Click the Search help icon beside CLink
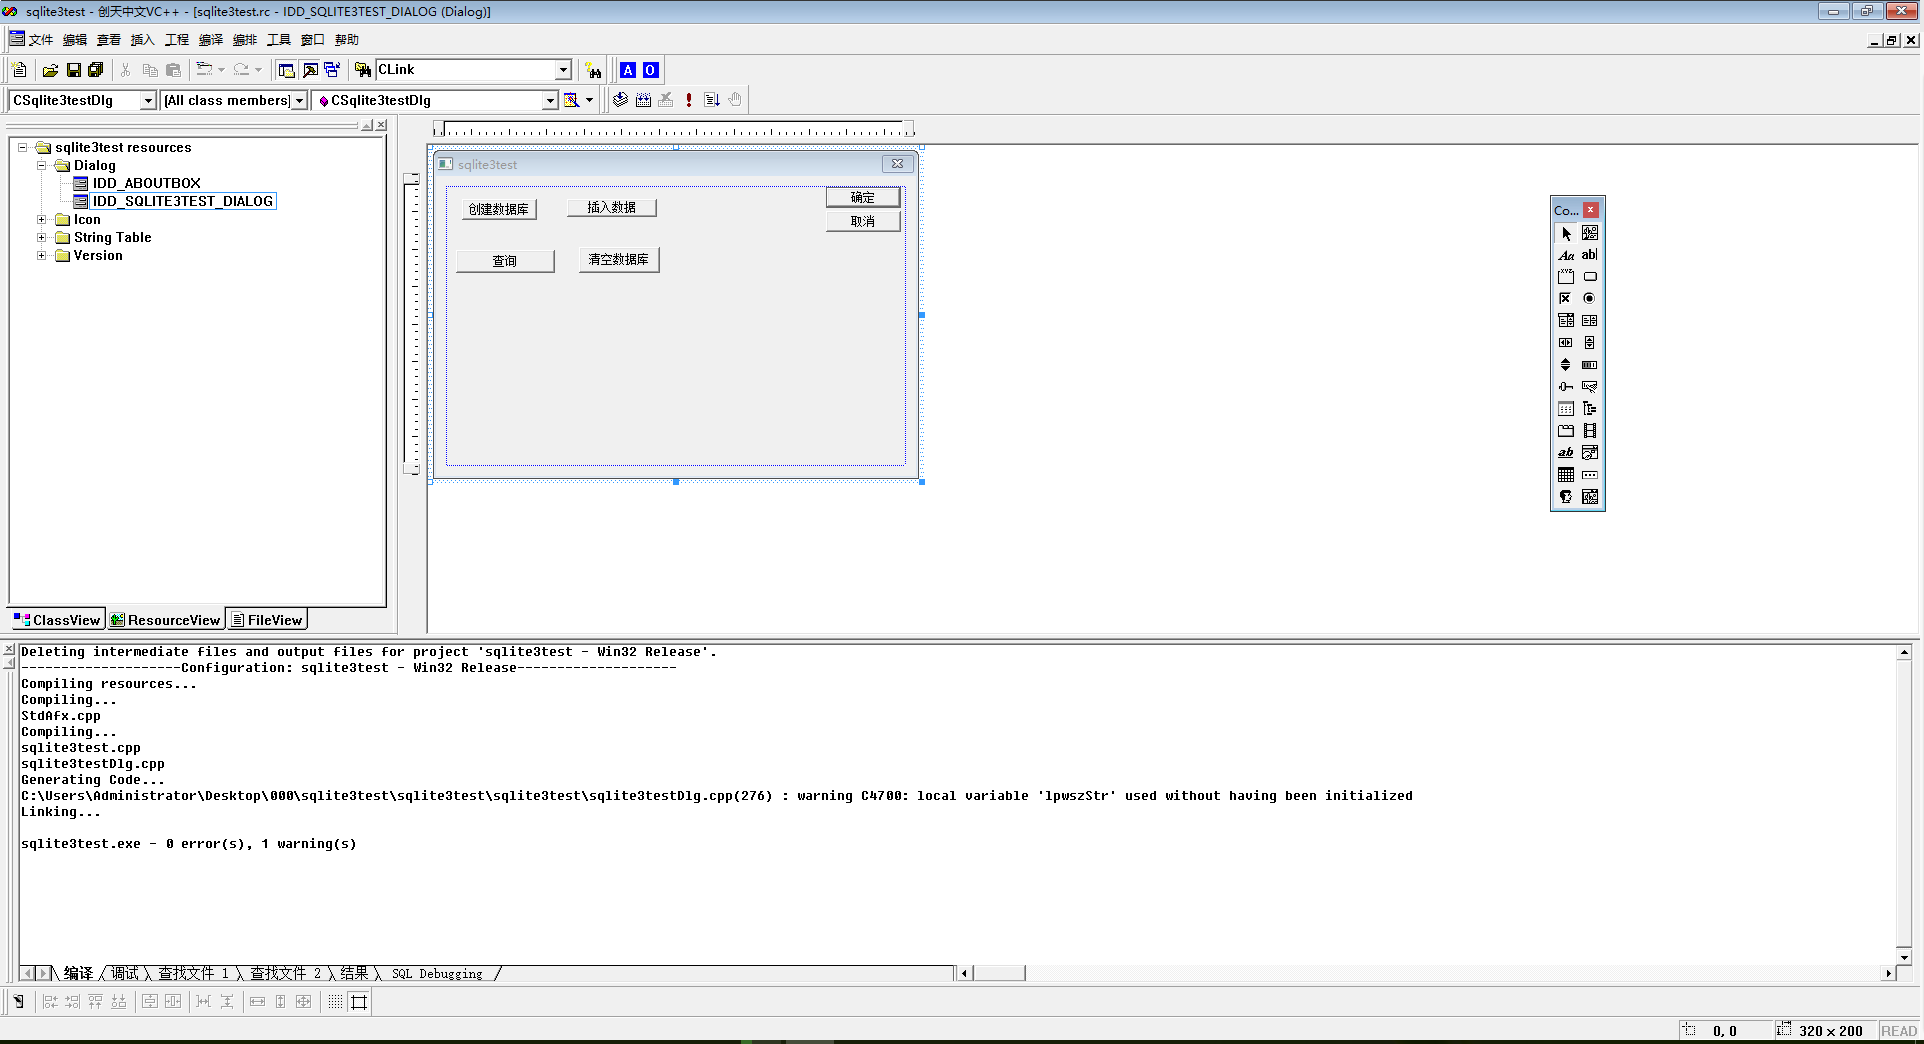 [x=594, y=70]
